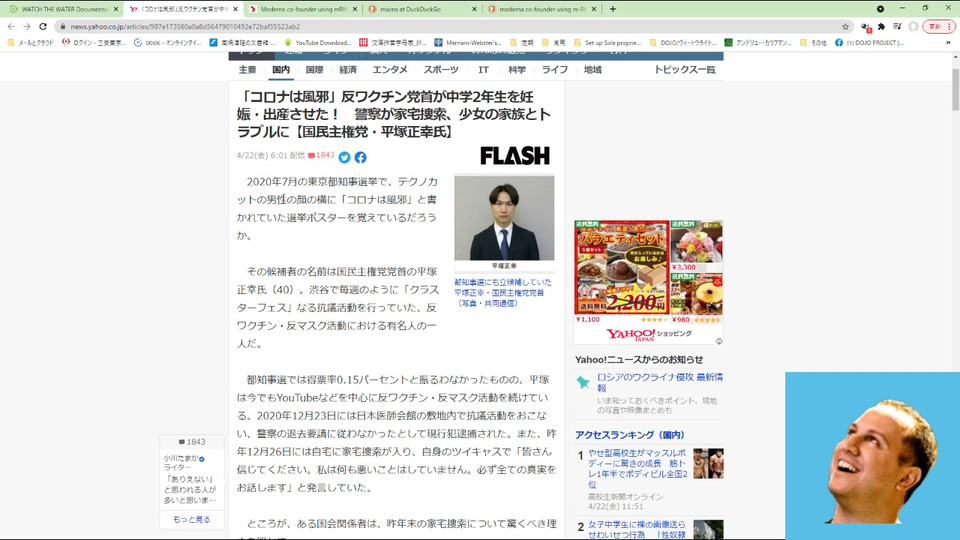Select the エンタメ news category tab
960x540 pixels.
pos(390,70)
